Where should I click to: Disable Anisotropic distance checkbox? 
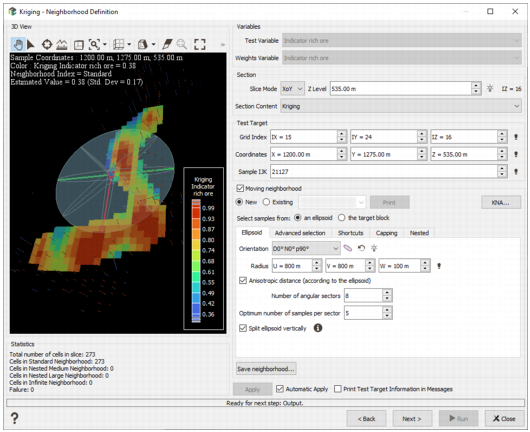(243, 281)
